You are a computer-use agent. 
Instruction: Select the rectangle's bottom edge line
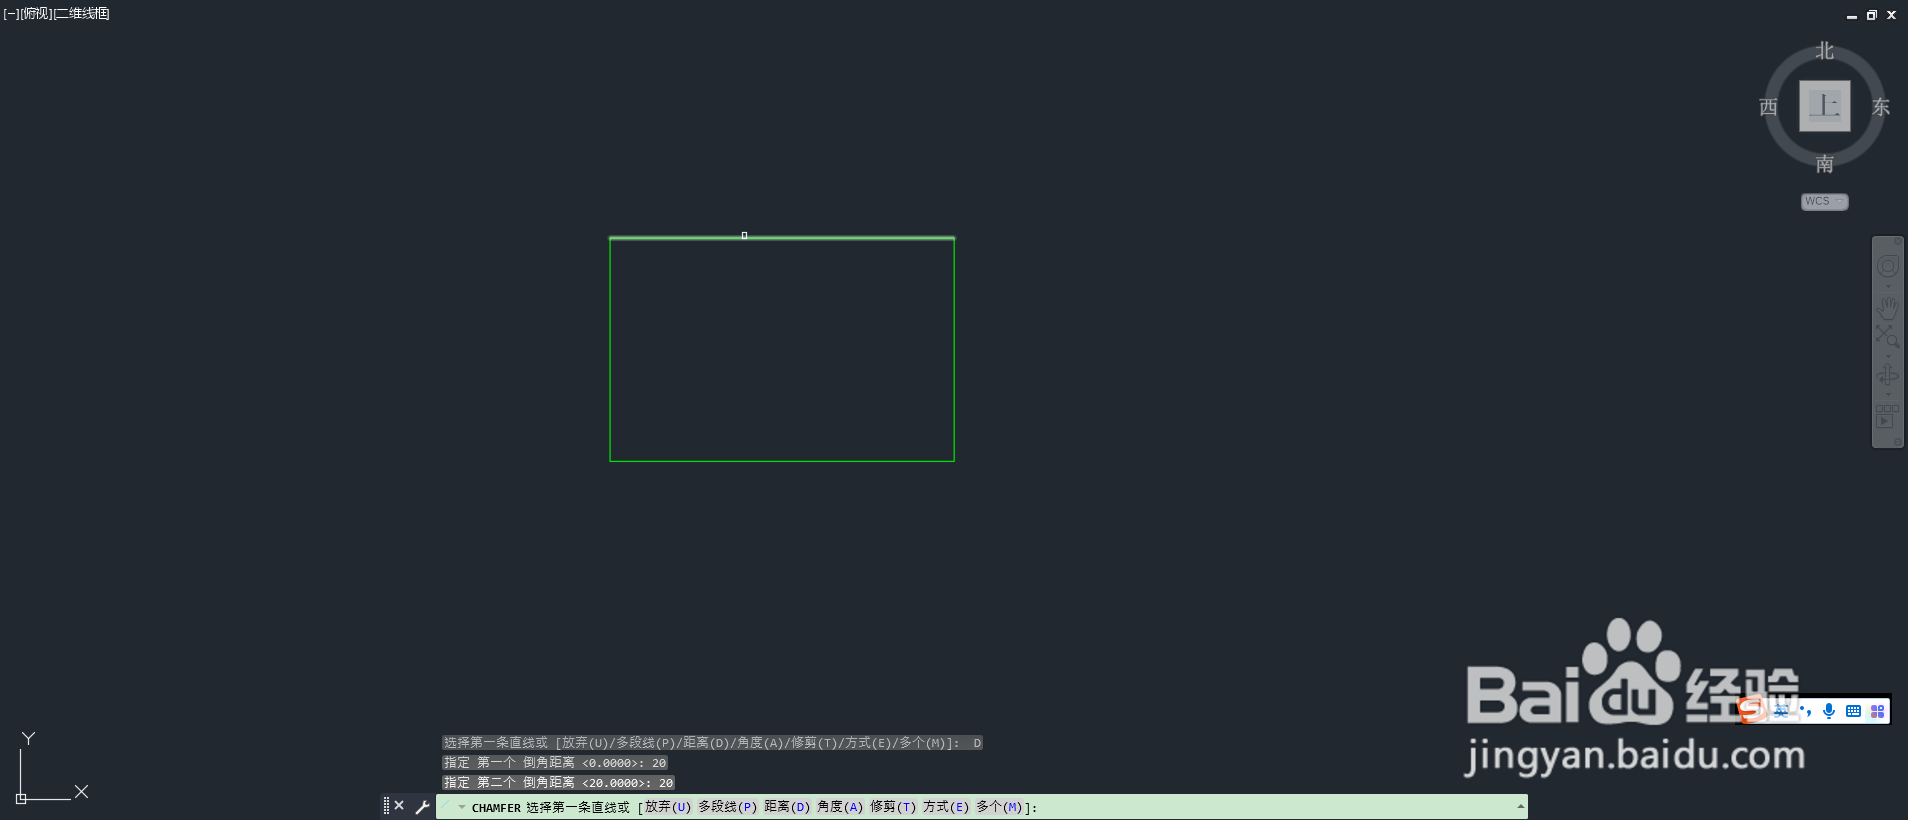(x=782, y=461)
